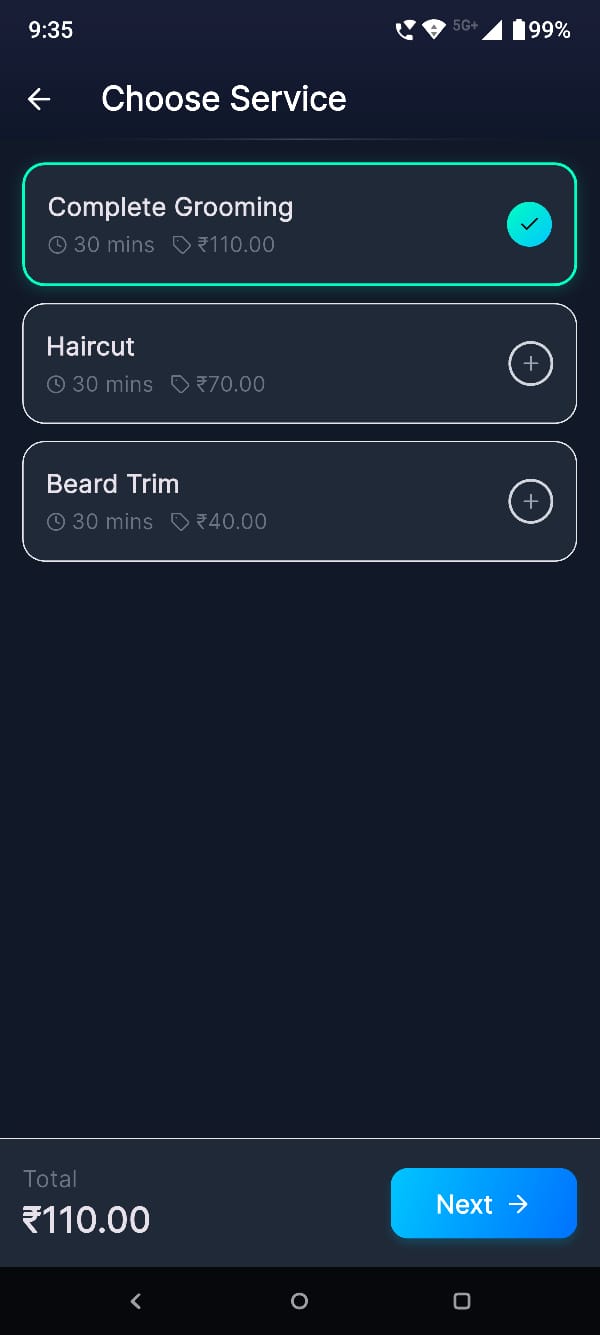This screenshot has width=600, height=1335.
Task: Open recent apps with the square button
Action: (x=462, y=1301)
